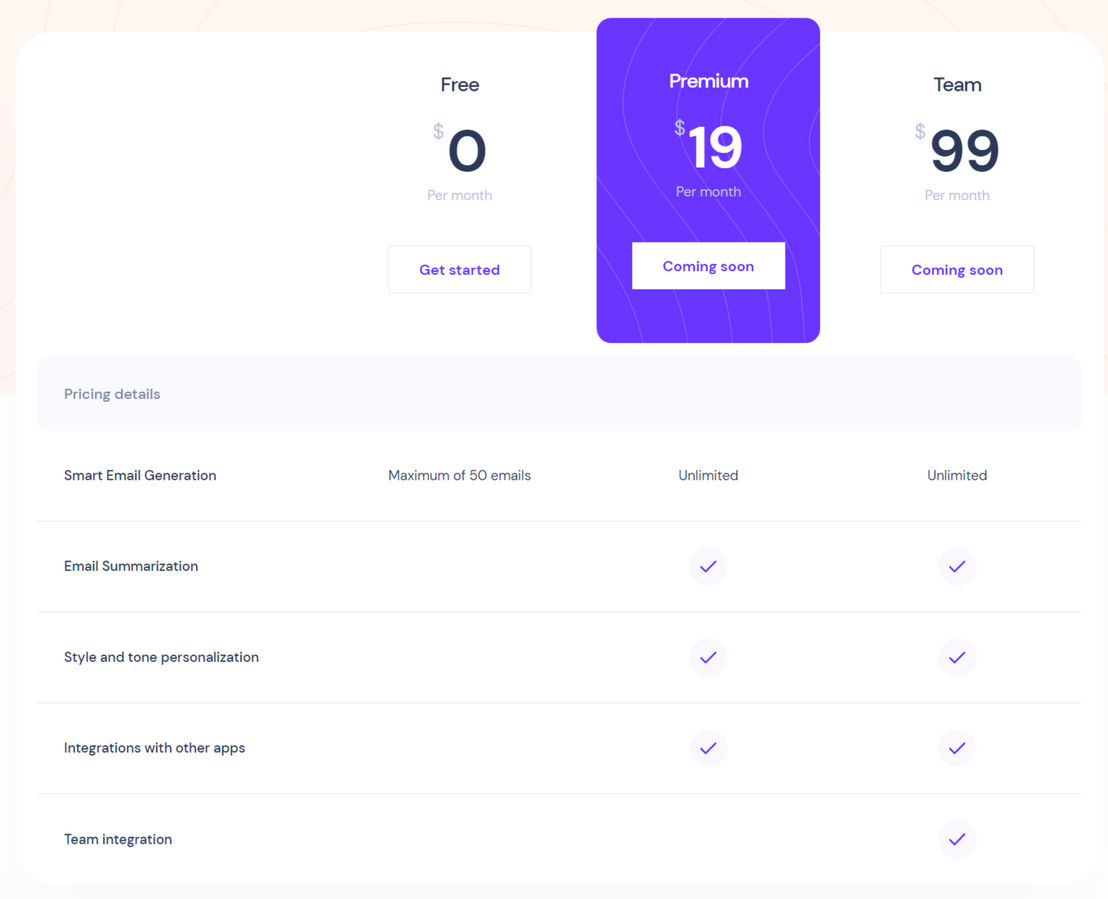Click Maximum of 50 emails cell

459,476
